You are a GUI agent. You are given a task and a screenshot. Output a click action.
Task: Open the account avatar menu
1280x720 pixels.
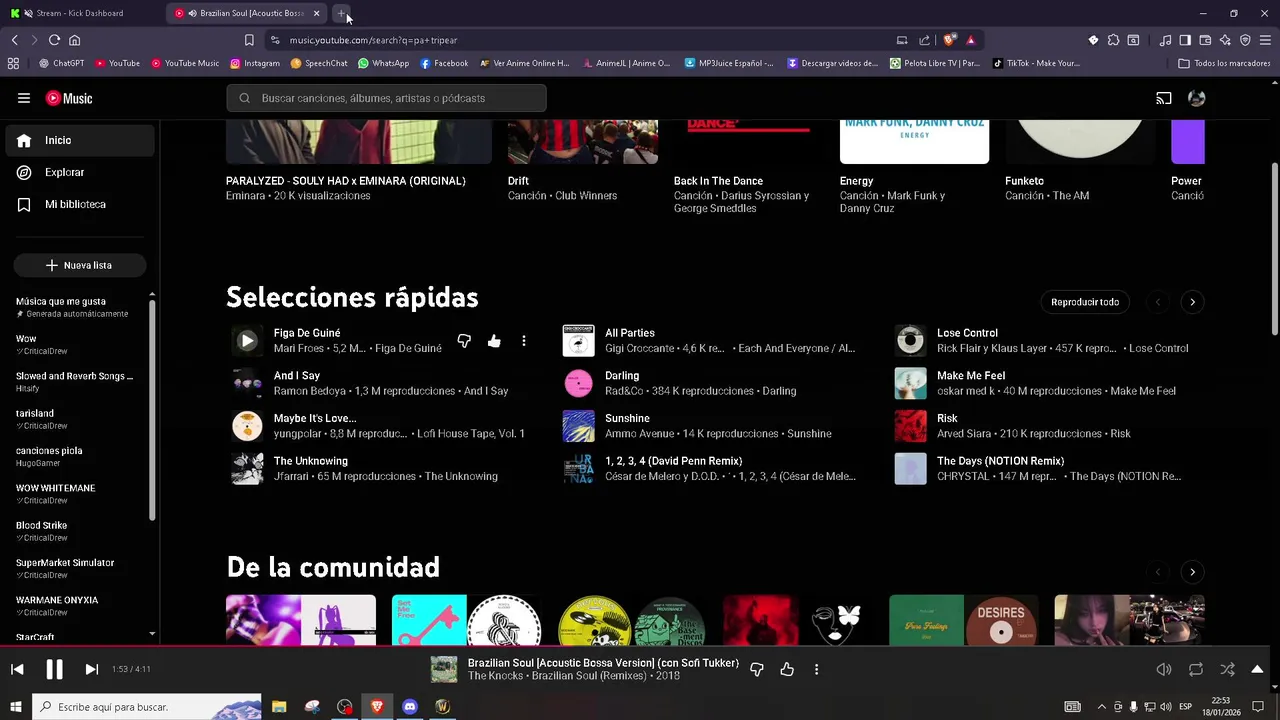click(1196, 98)
